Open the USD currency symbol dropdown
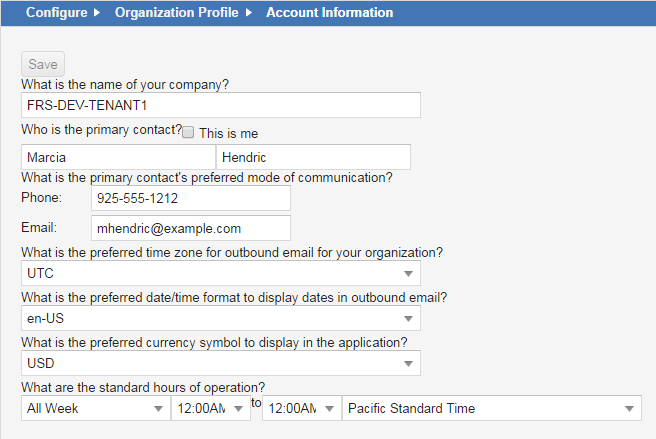The width and height of the screenshot is (656, 439). click(x=221, y=363)
